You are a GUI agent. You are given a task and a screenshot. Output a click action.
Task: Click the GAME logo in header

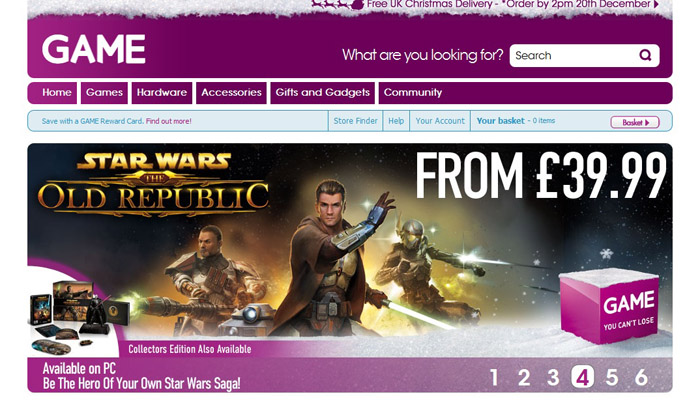click(94, 49)
